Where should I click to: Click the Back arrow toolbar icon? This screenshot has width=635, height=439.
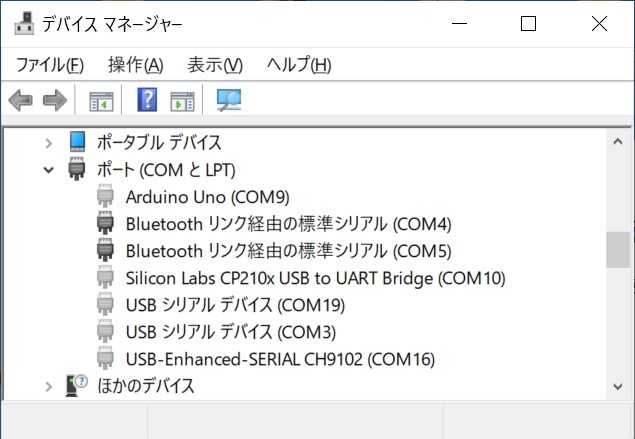[x=21, y=100]
